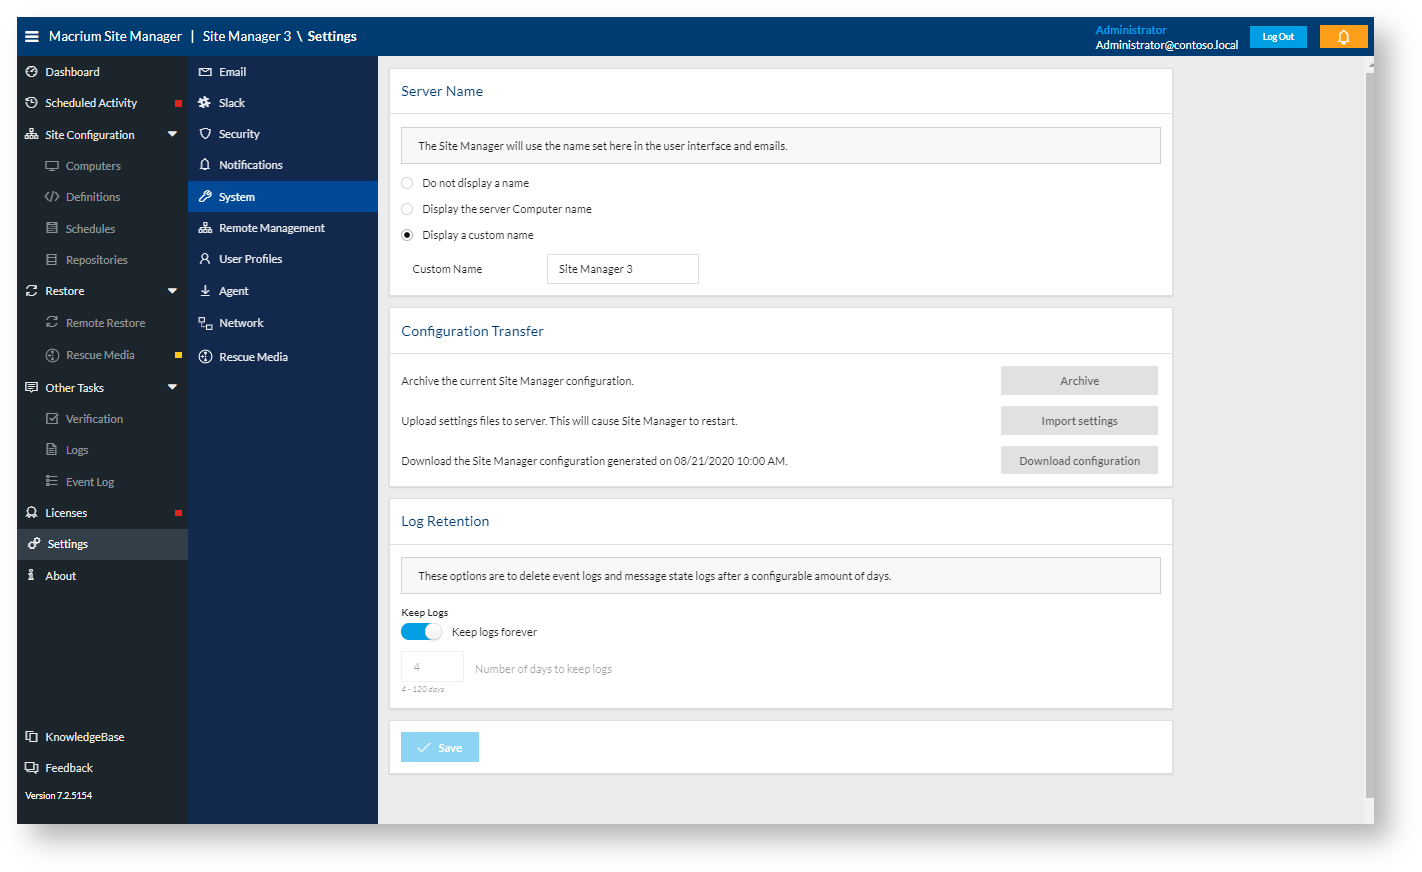Click the 'Server Name' heading
Image resolution: width=1422 pixels, height=872 pixels.
[x=442, y=91]
